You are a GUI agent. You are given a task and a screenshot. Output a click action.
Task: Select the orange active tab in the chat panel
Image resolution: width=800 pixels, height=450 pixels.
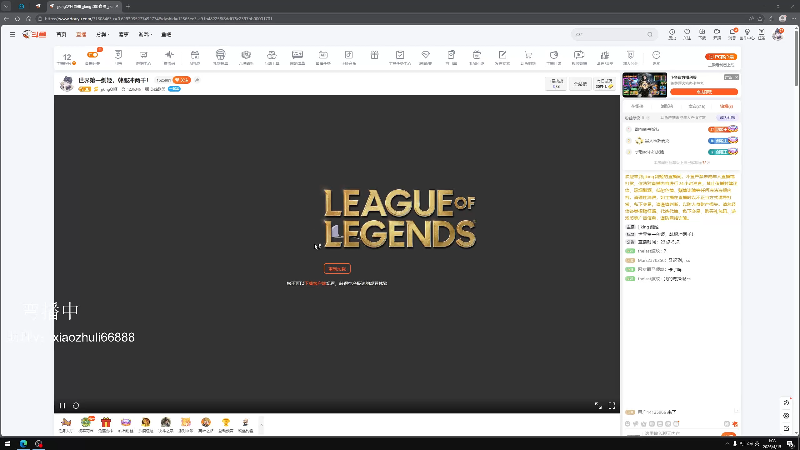[726, 106]
